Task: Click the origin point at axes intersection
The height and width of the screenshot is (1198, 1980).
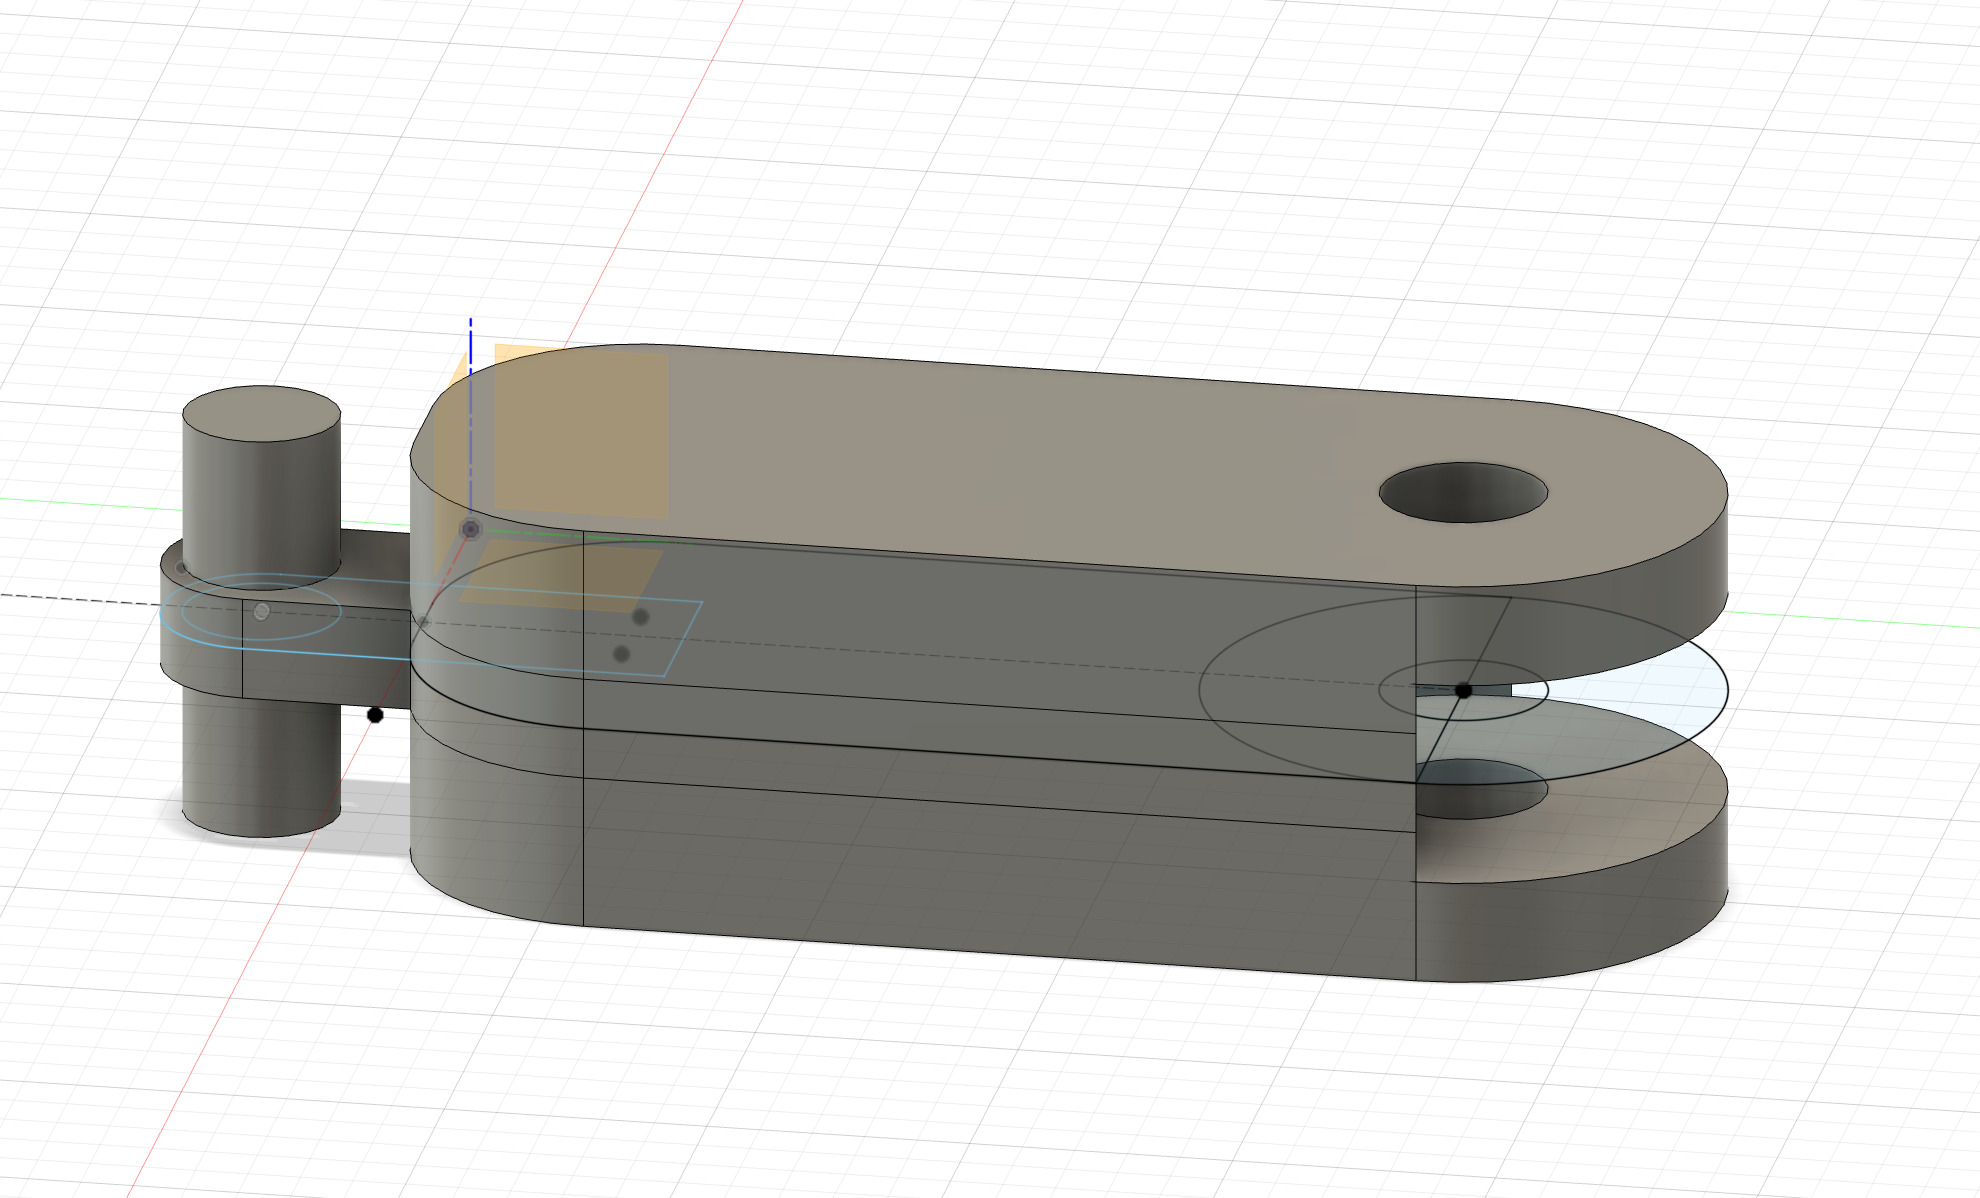Action: (x=470, y=529)
